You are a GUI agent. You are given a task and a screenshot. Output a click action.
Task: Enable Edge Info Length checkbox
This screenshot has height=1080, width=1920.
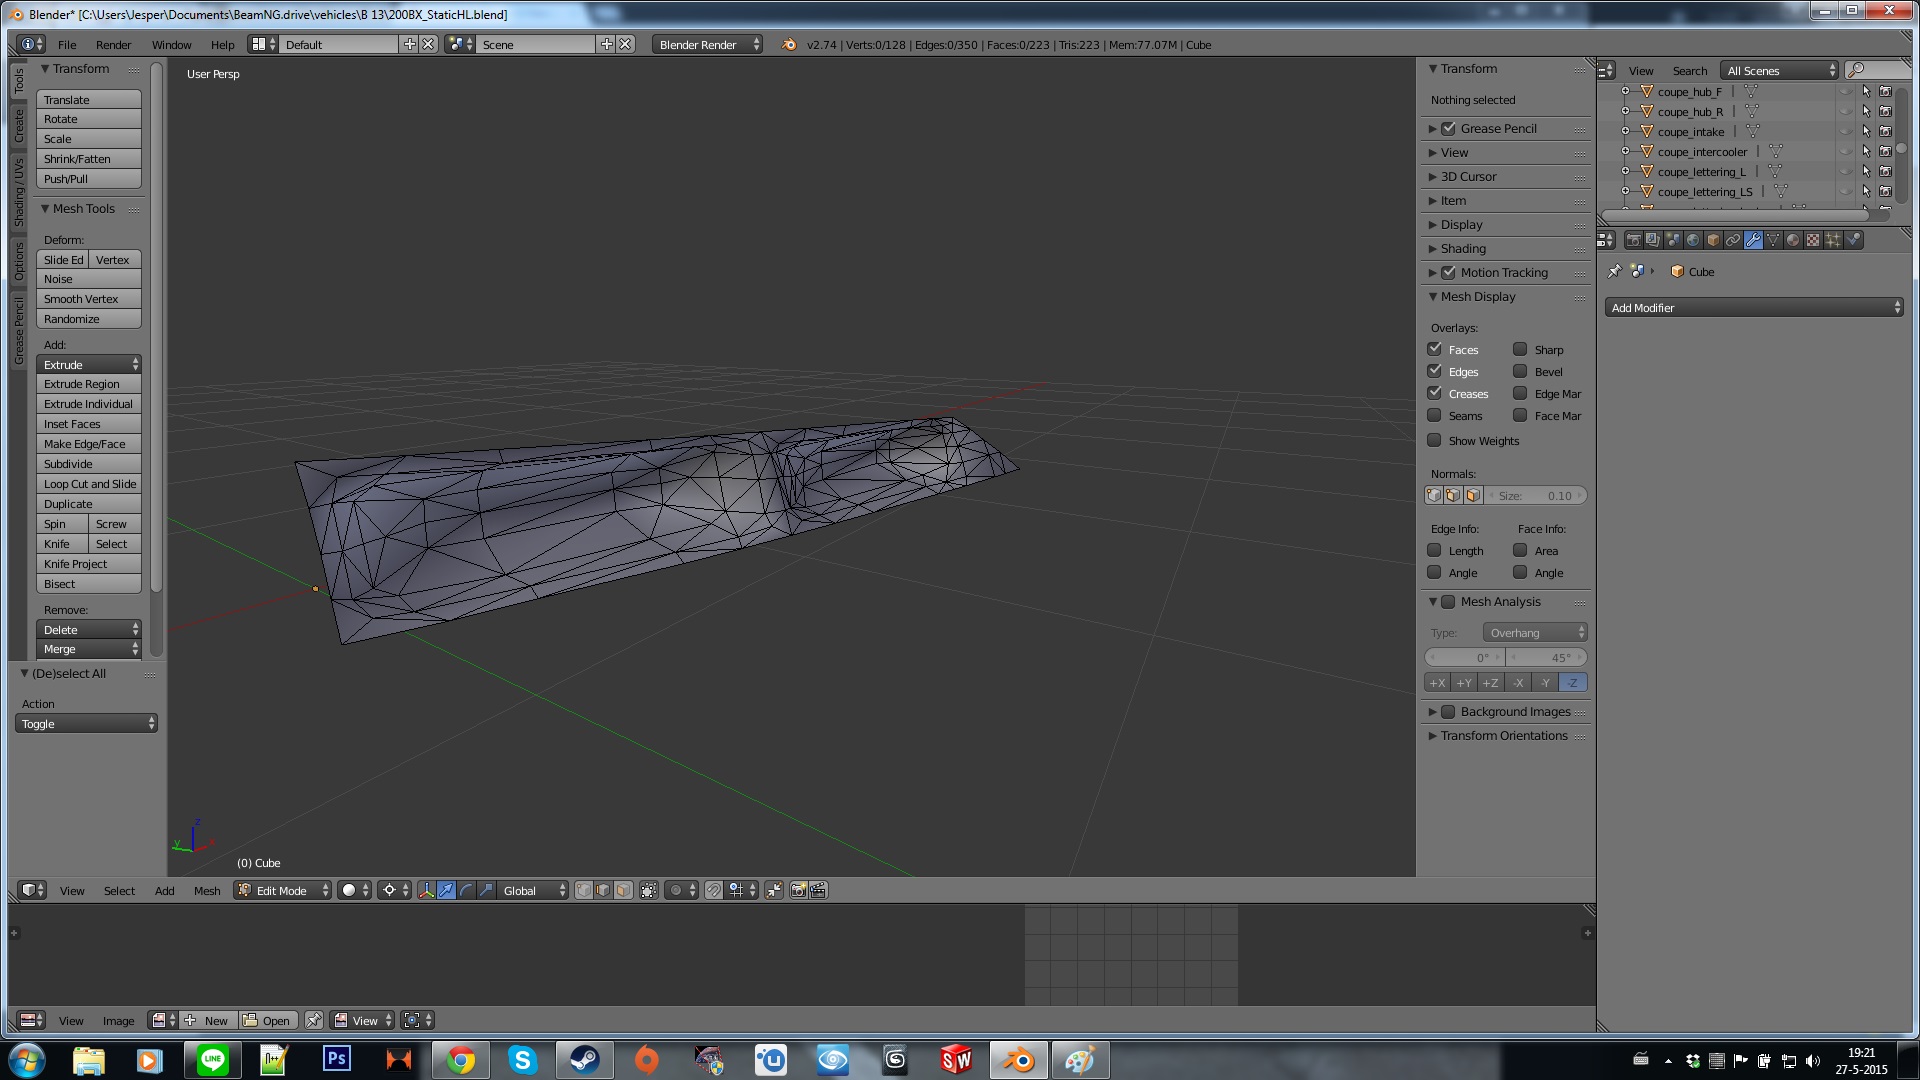coord(1434,550)
